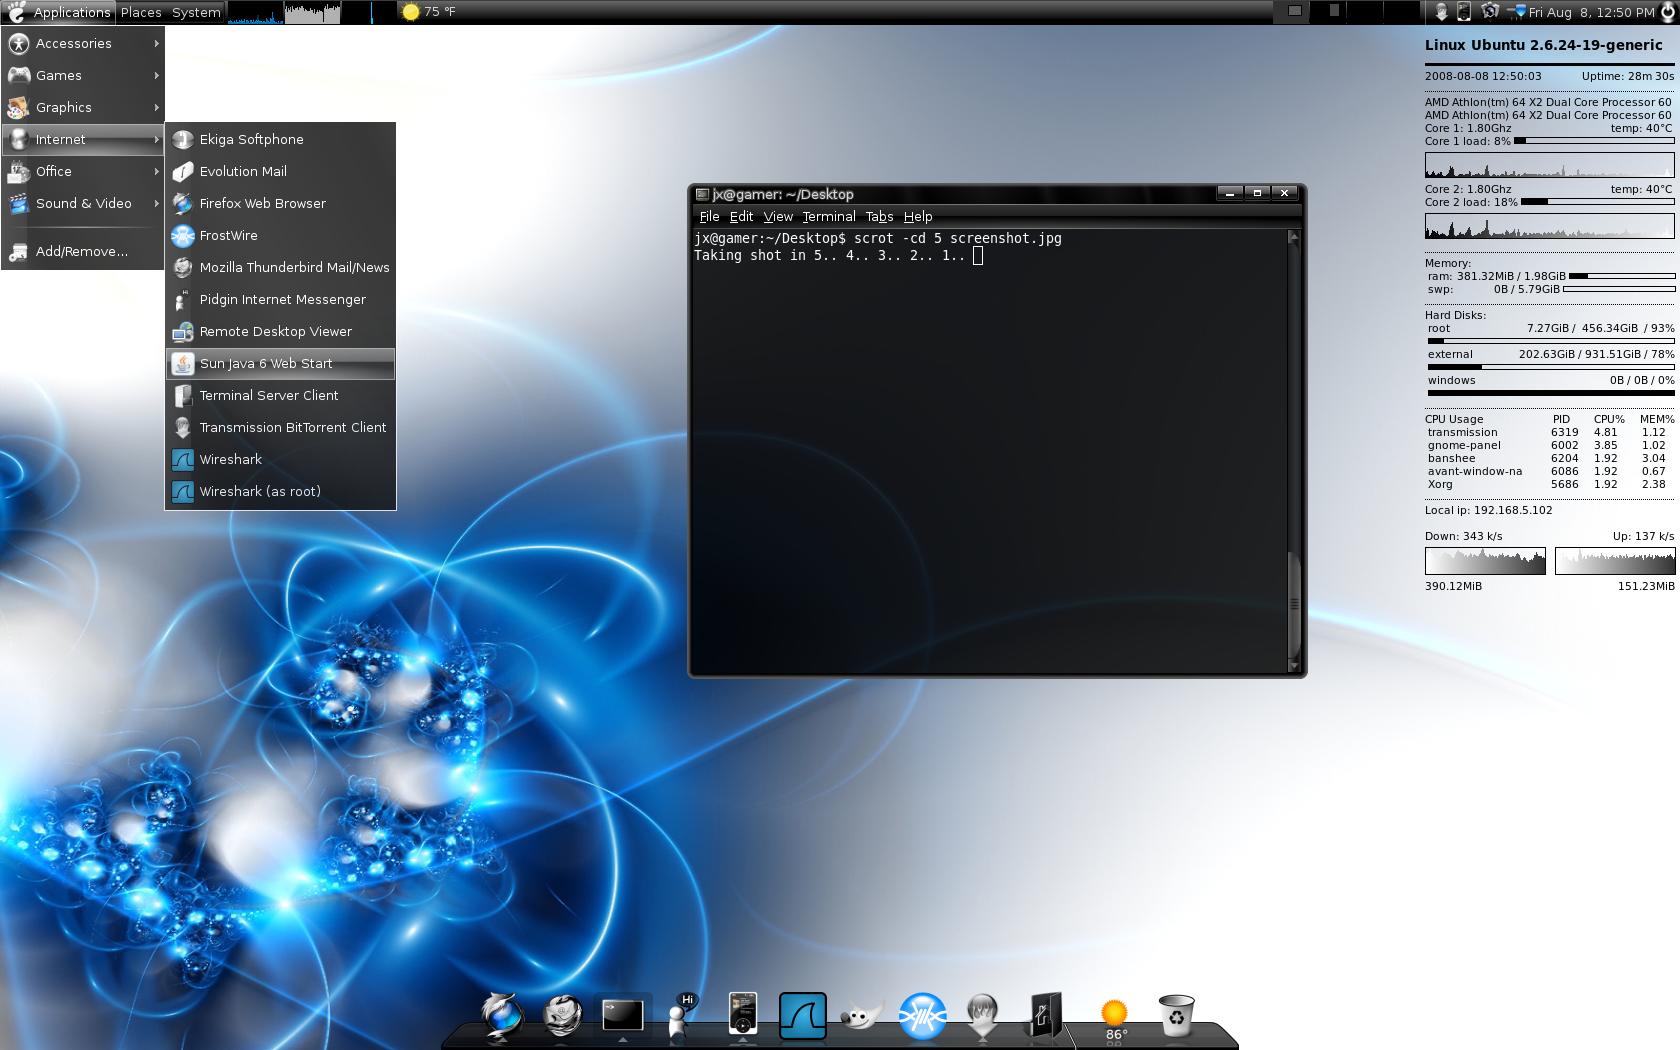Image resolution: width=1680 pixels, height=1050 pixels.
Task: Open the Places menu
Action: [x=141, y=12]
